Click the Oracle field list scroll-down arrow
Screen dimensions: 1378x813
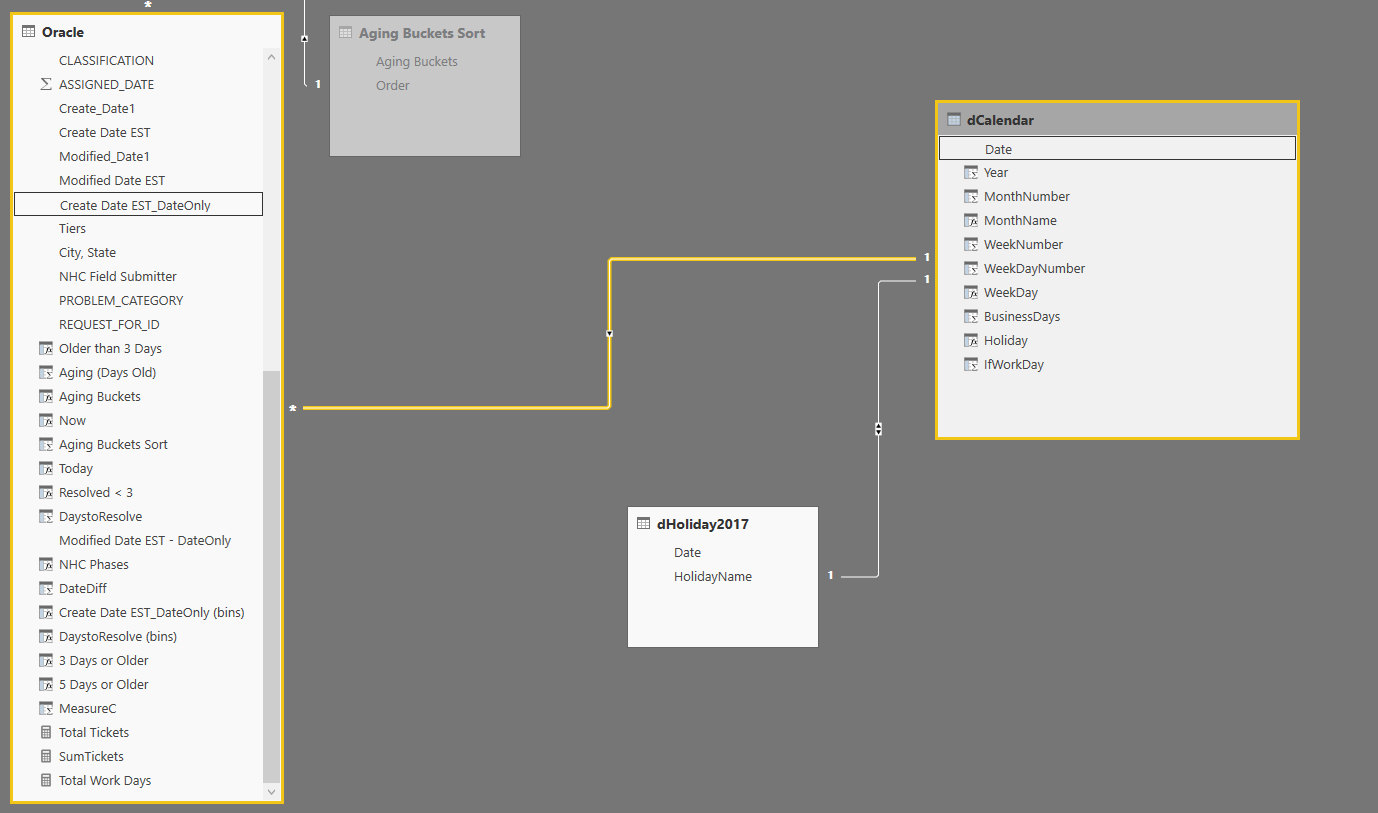[271, 791]
